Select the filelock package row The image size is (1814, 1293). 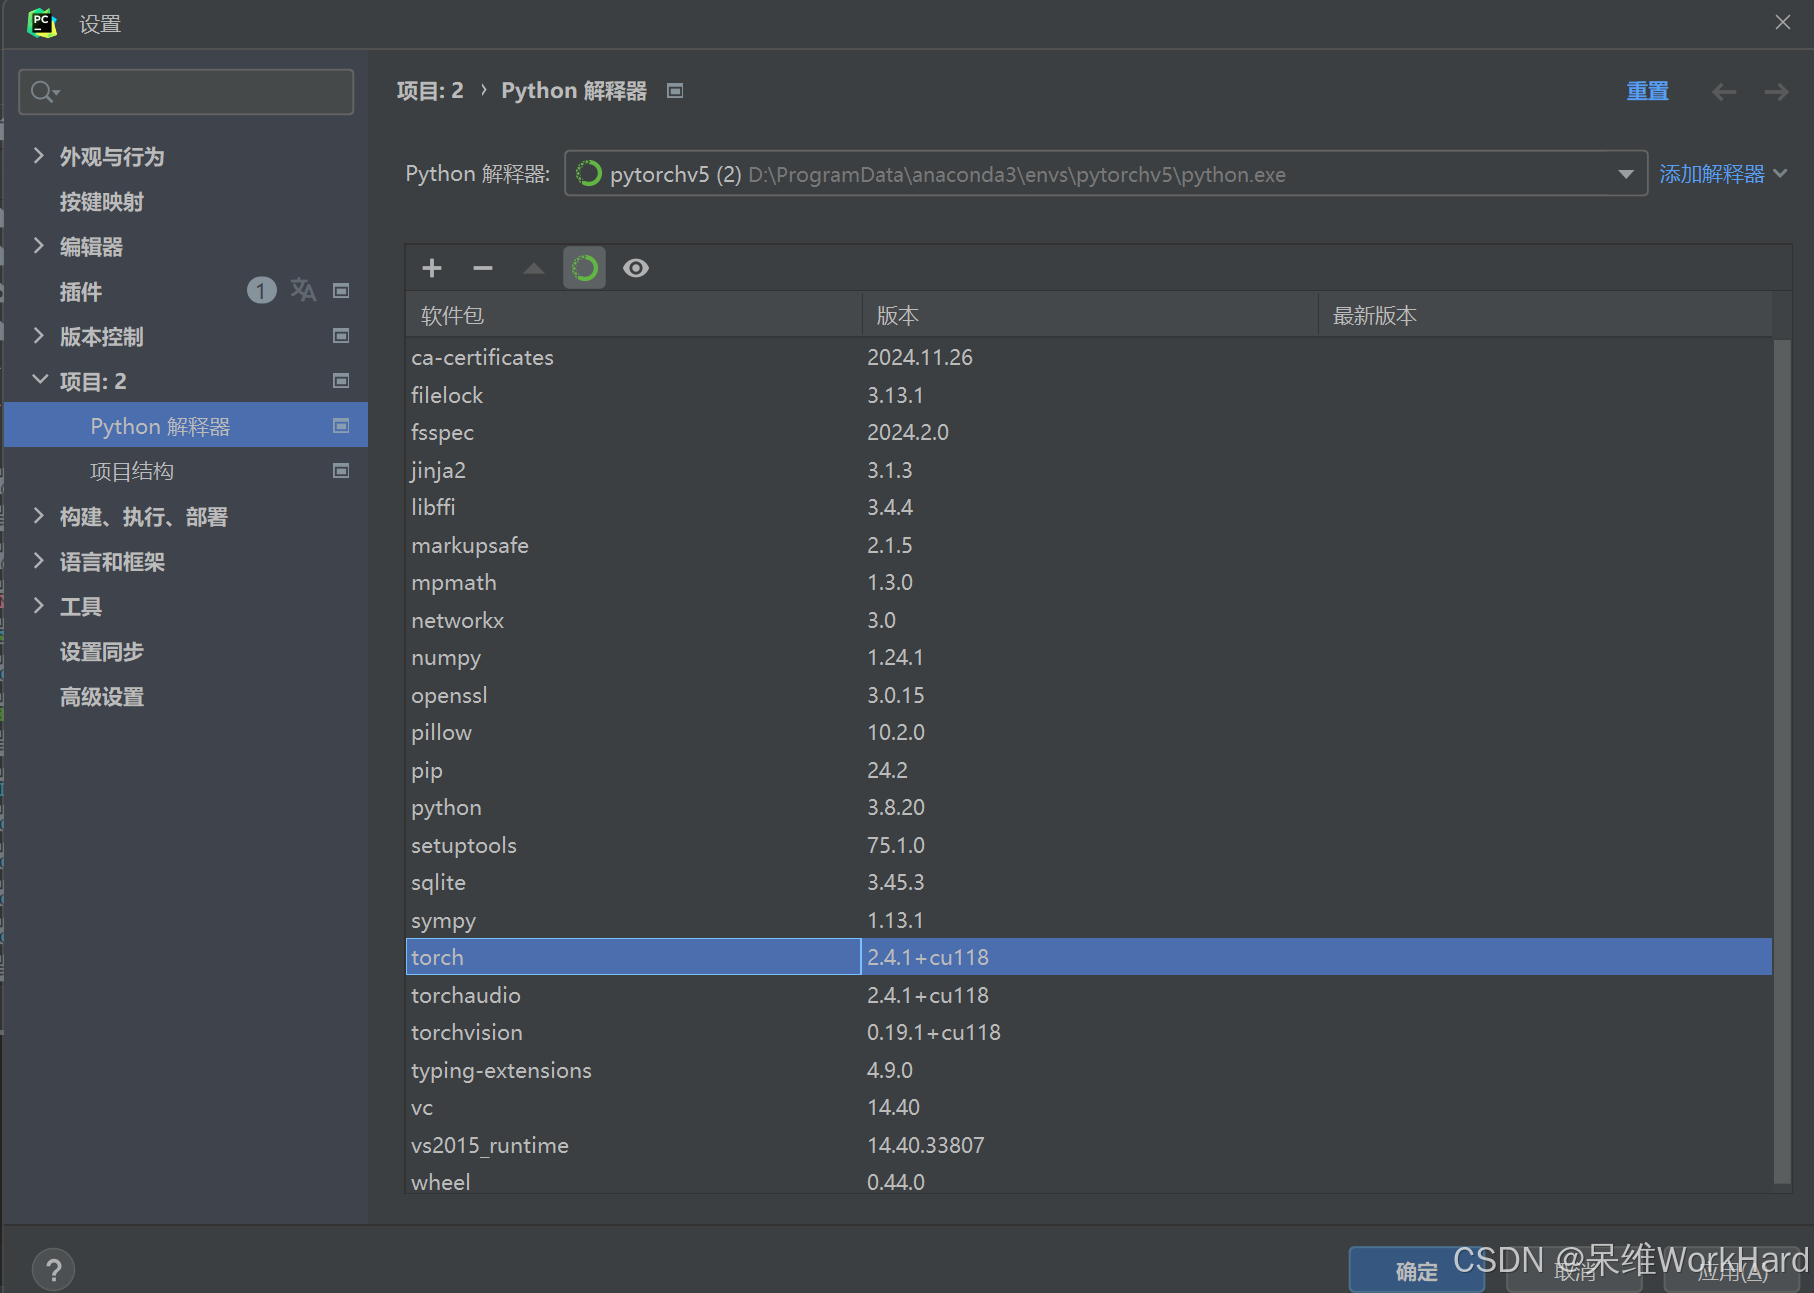click(1089, 395)
